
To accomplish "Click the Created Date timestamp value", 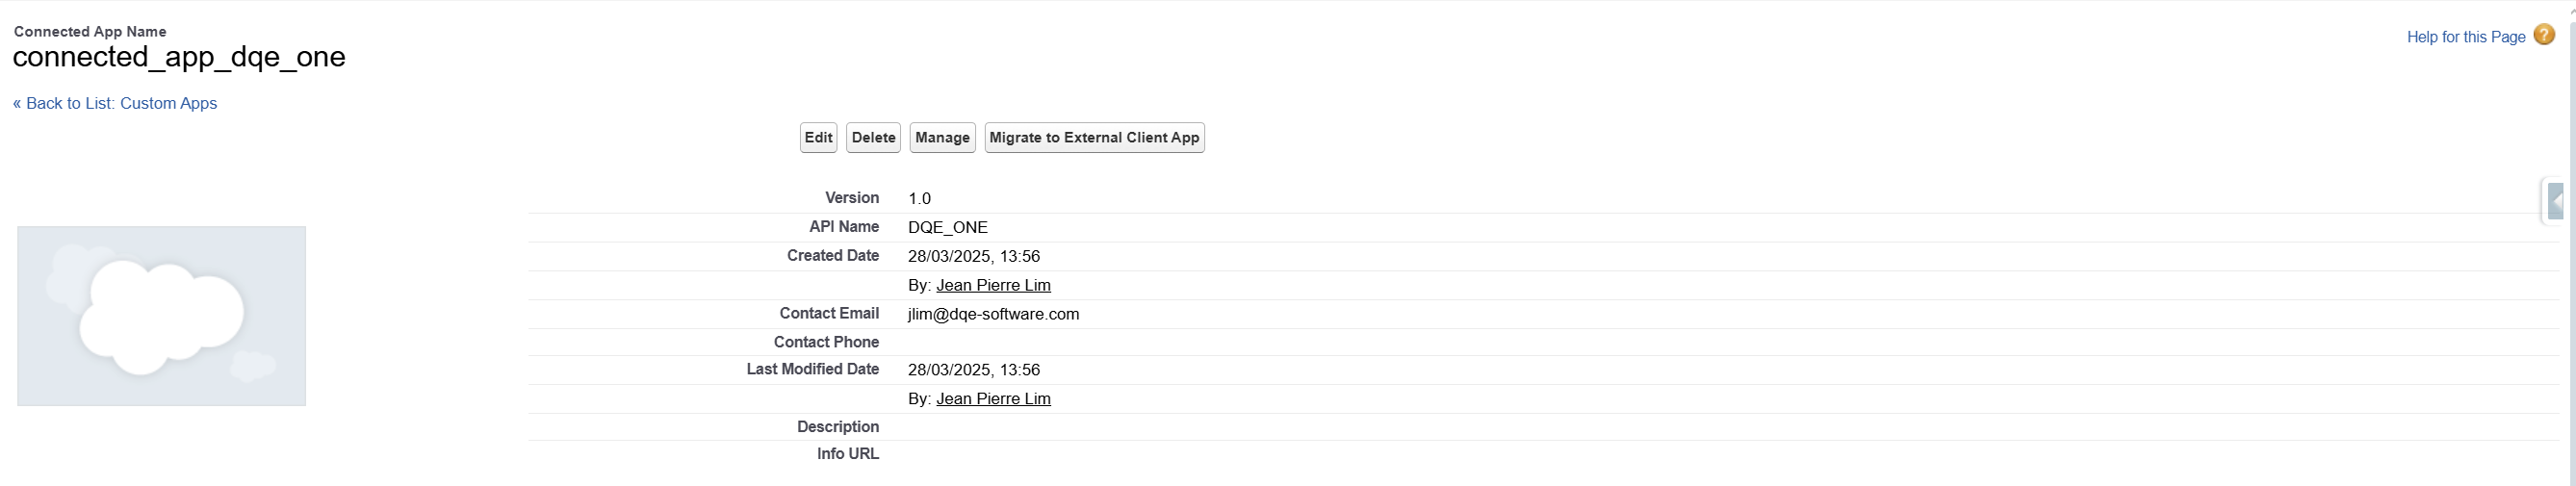I will coord(974,256).
